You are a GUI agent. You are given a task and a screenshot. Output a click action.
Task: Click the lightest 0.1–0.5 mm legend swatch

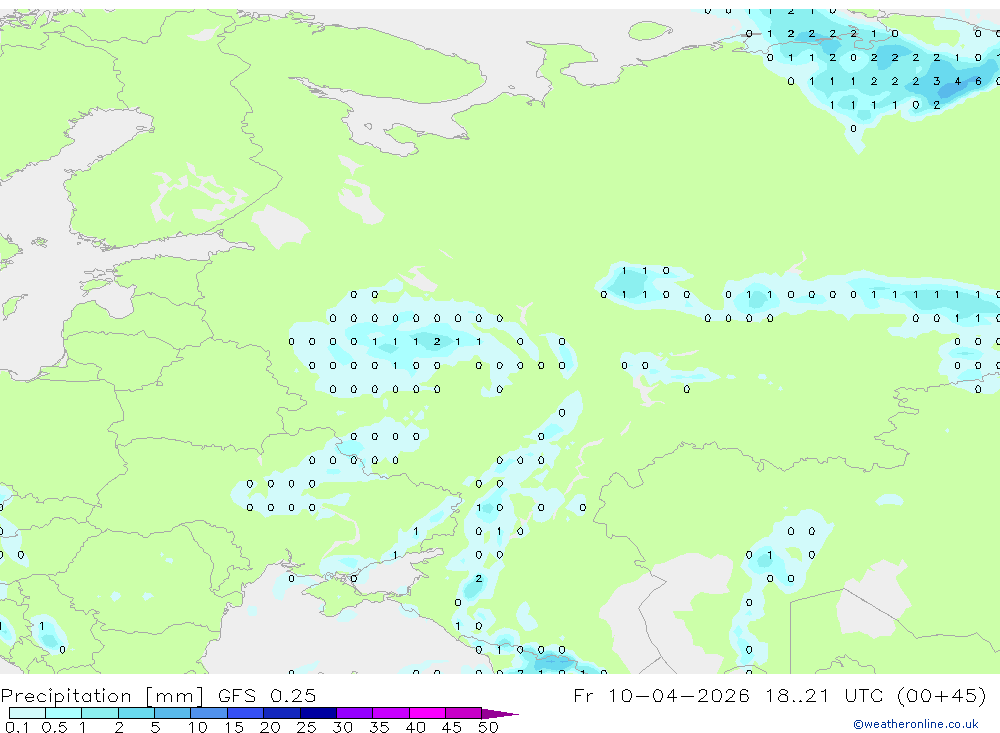pyautogui.click(x=27, y=713)
